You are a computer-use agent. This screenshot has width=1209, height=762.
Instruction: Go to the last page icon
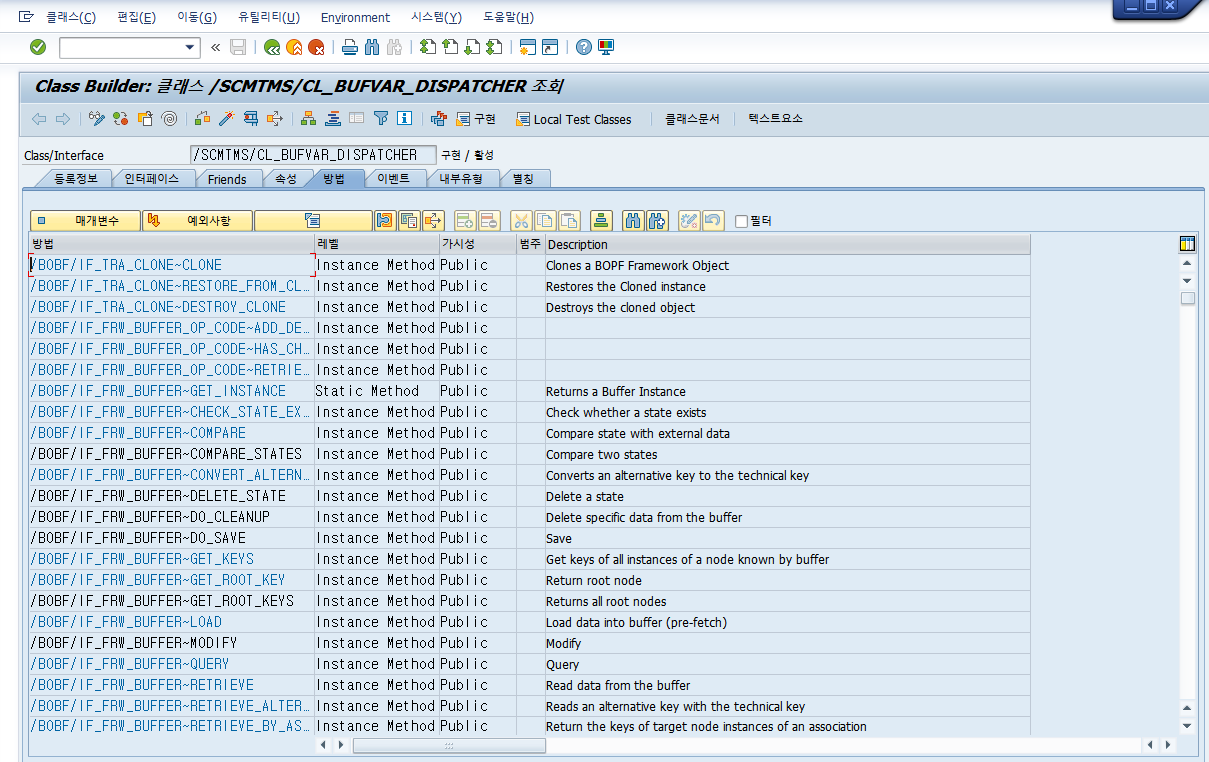pos(494,47)
